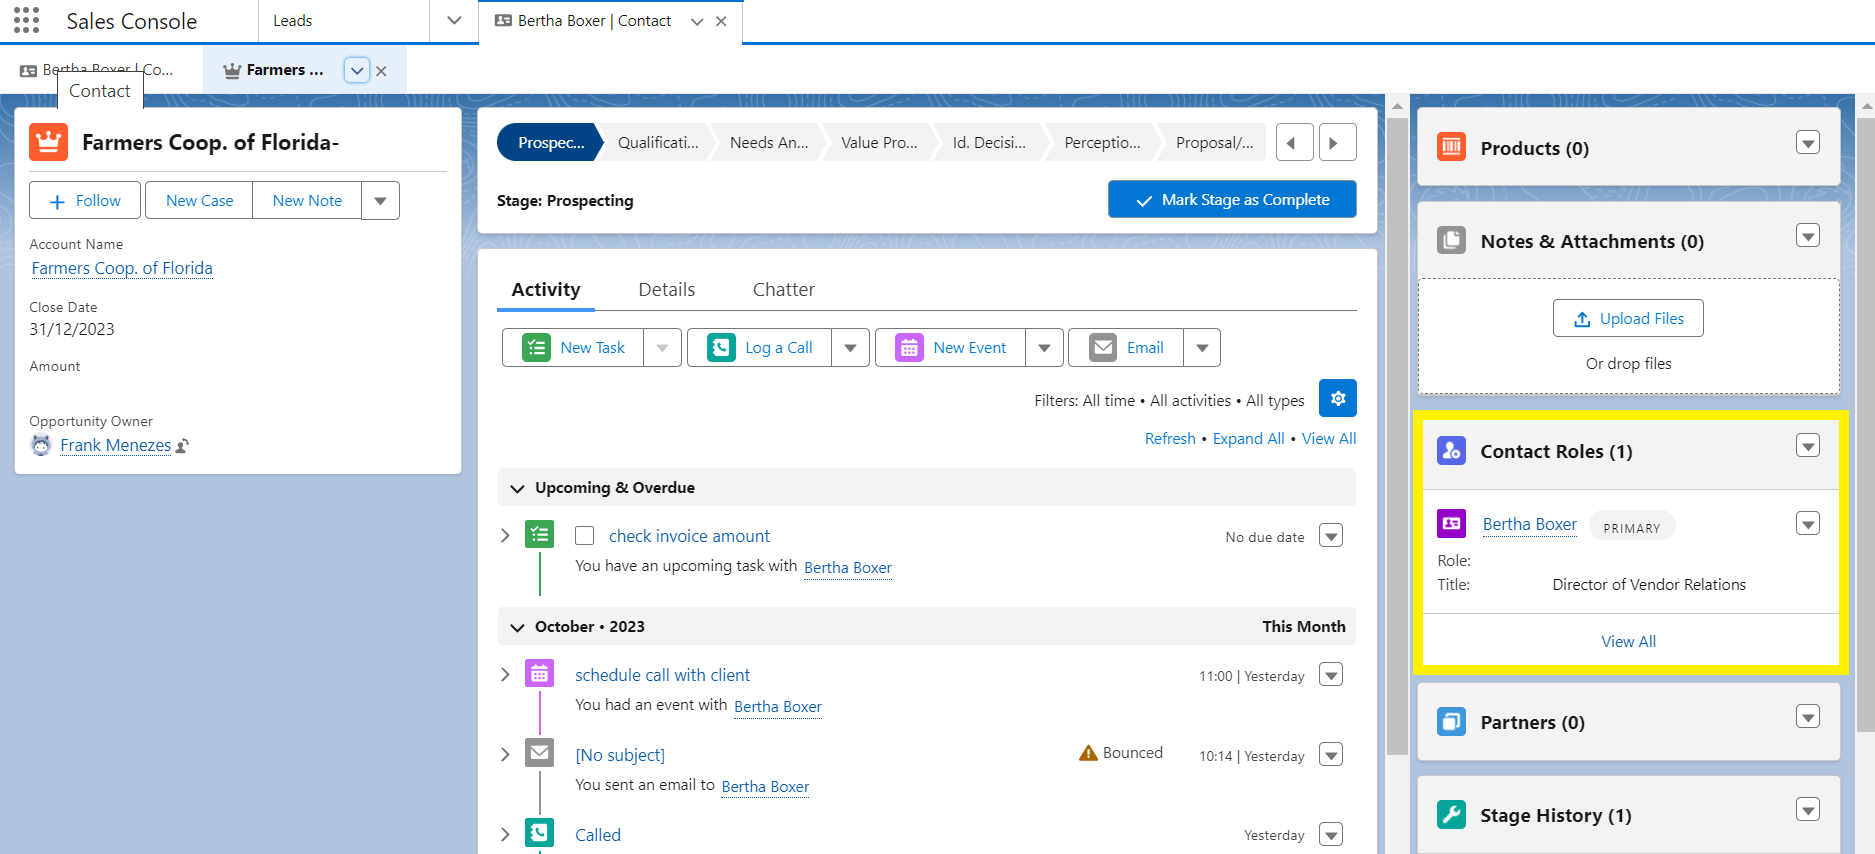
Task: Open more actions dropdown beside New Note
Action: click(380, 200)
